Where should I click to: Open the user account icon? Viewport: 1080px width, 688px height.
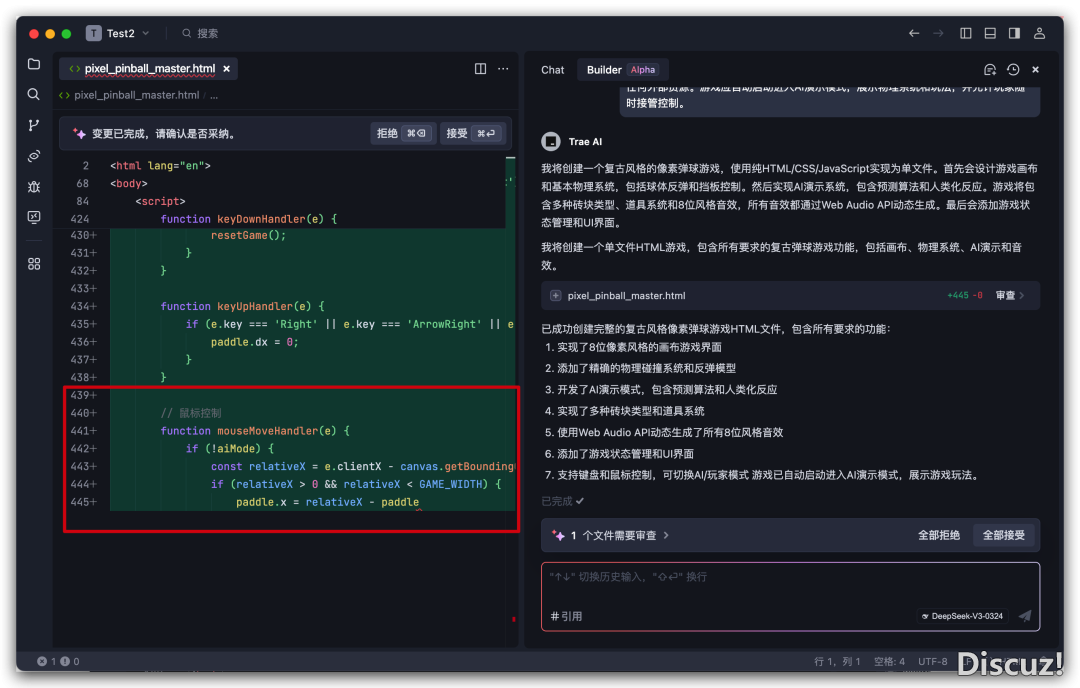coord(1039,33)
